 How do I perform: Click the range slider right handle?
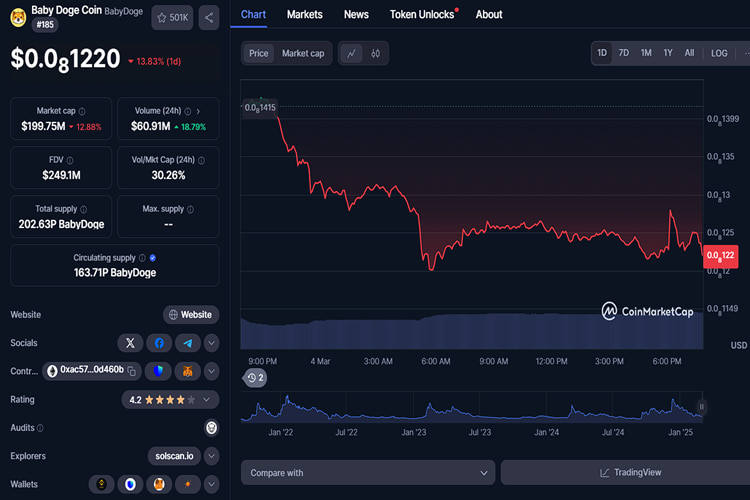pos(702,407)
